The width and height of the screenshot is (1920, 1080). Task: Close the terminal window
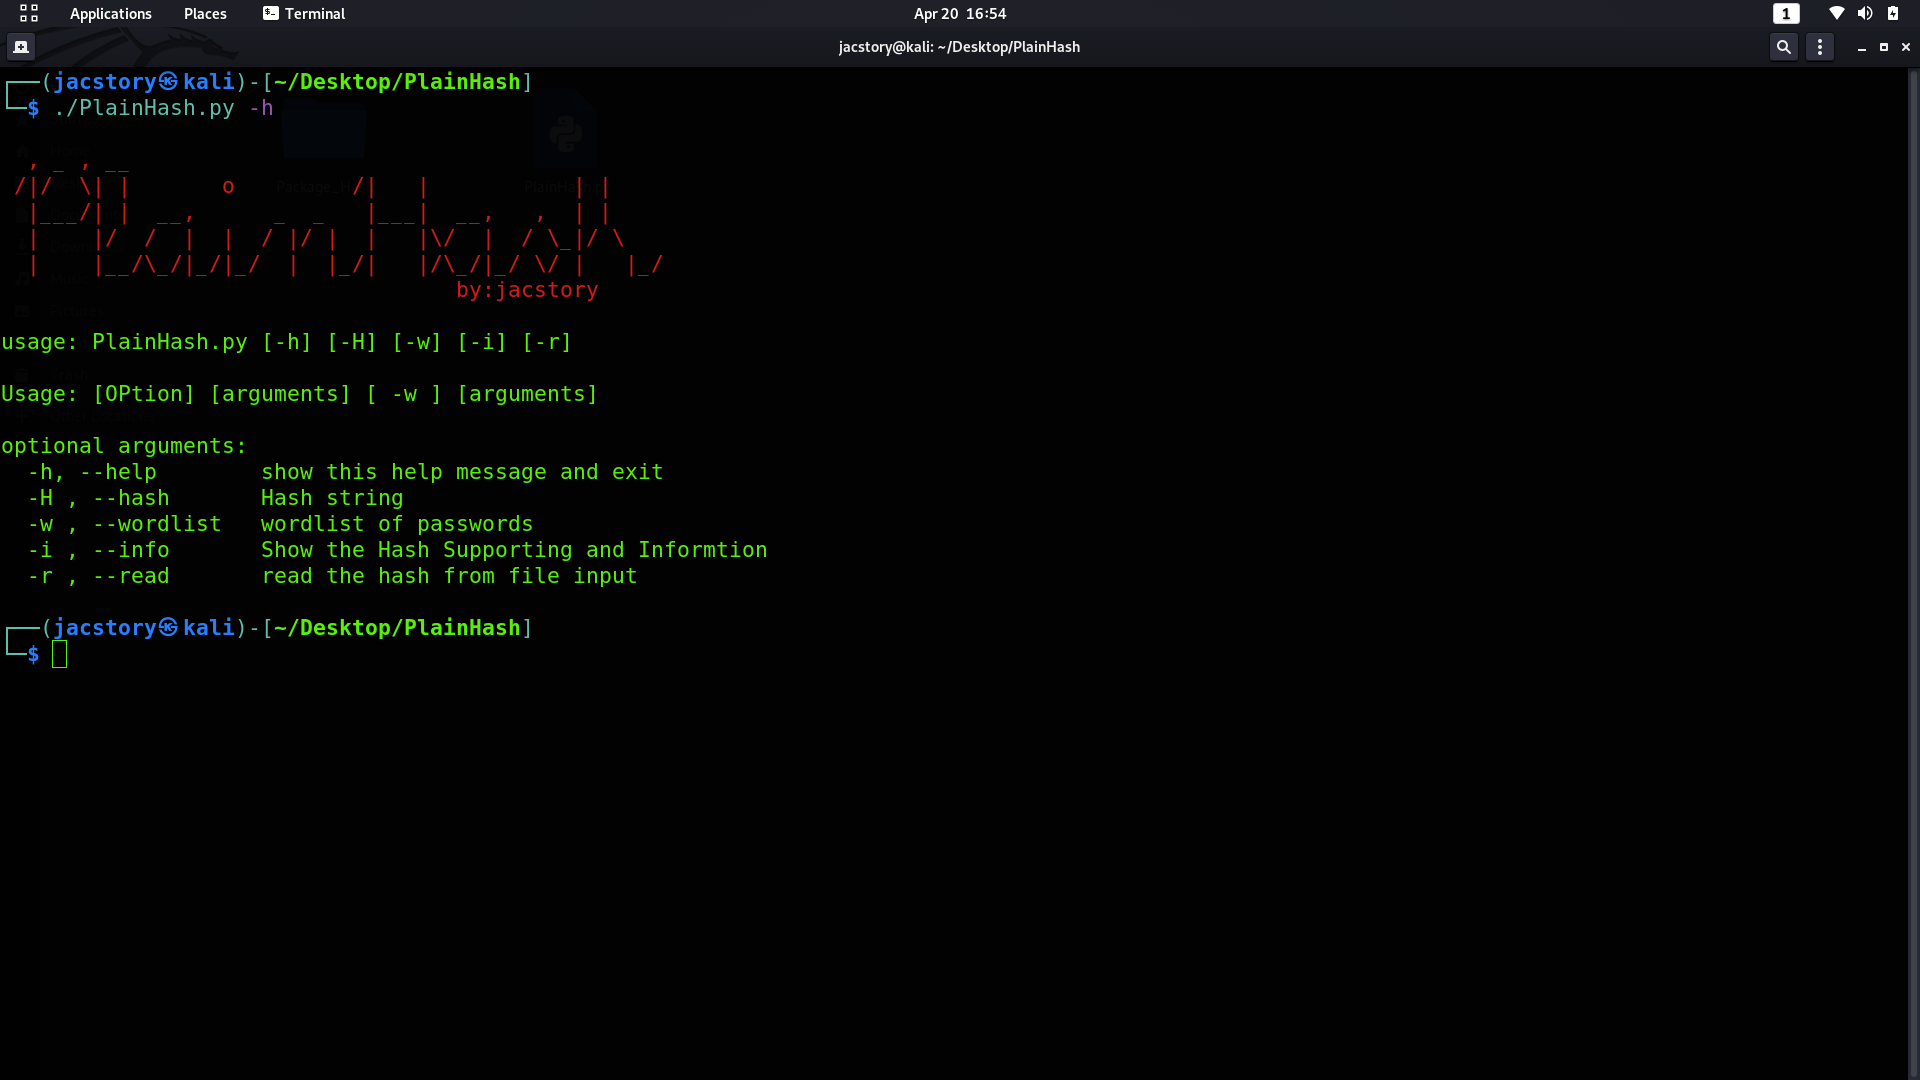[x=1906, y=47]
